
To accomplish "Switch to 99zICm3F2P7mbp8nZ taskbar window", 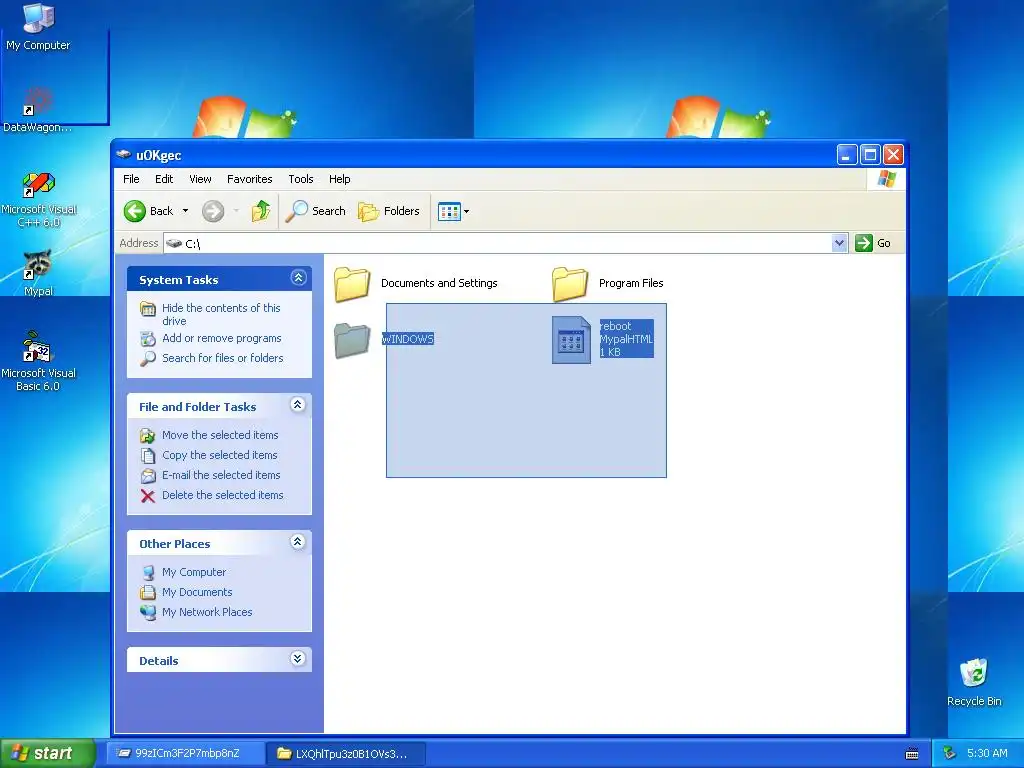I will tap(185, 754).
